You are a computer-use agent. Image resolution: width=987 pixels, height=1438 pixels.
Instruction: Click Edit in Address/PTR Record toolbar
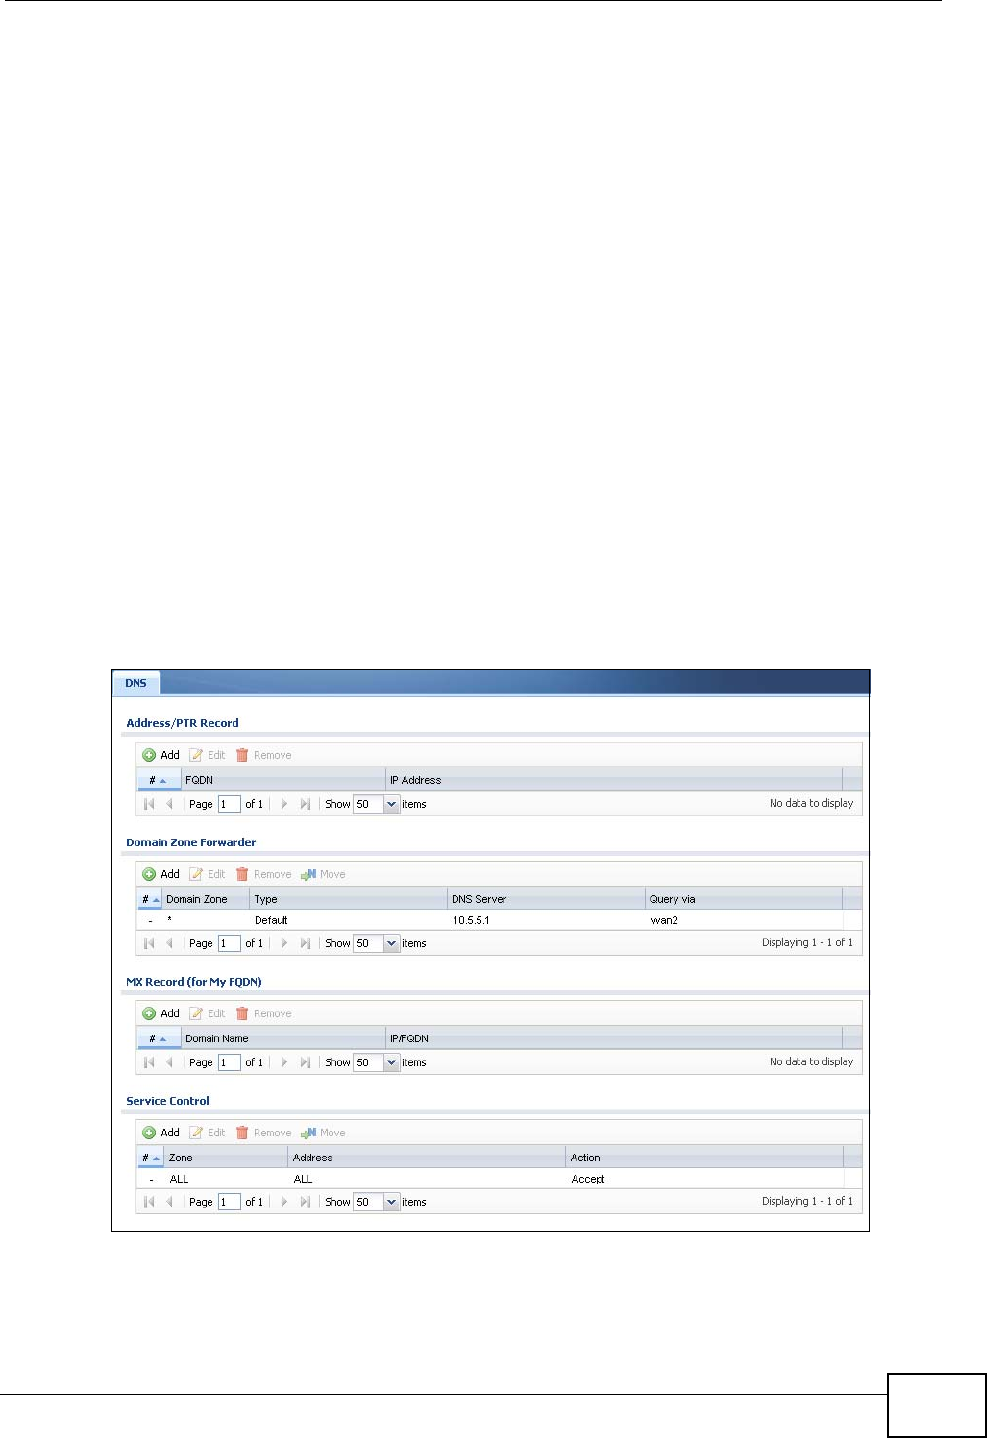coord(208,755)
